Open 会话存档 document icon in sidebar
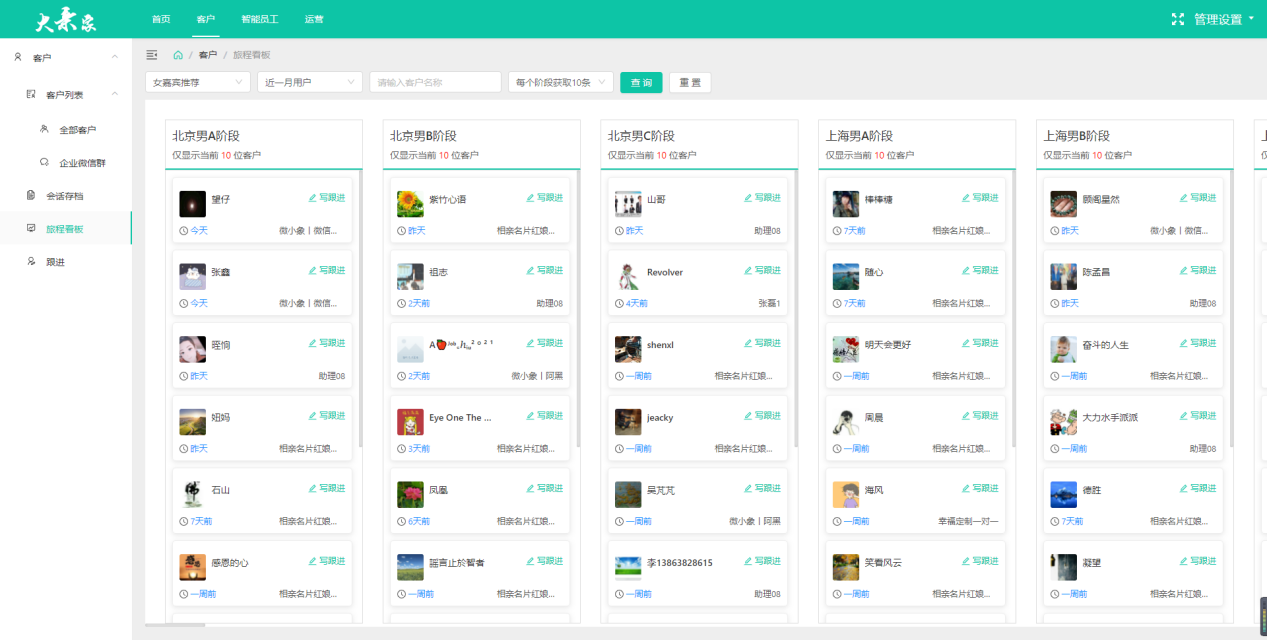This screenshot has height=640, width=1267. click(x=31, y=195)
